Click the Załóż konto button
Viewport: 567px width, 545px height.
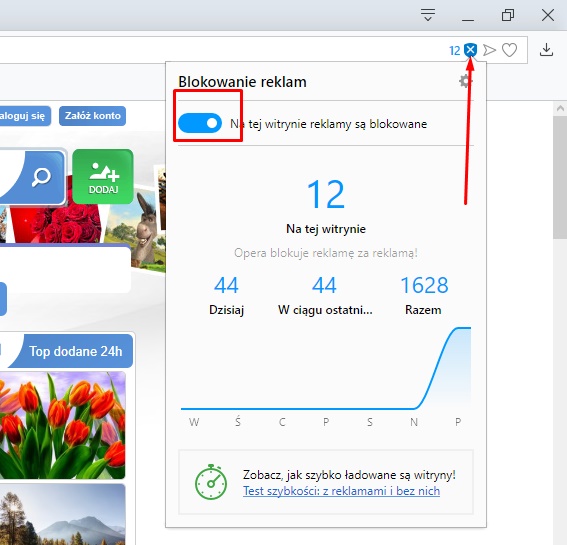(x=93, y=116)
